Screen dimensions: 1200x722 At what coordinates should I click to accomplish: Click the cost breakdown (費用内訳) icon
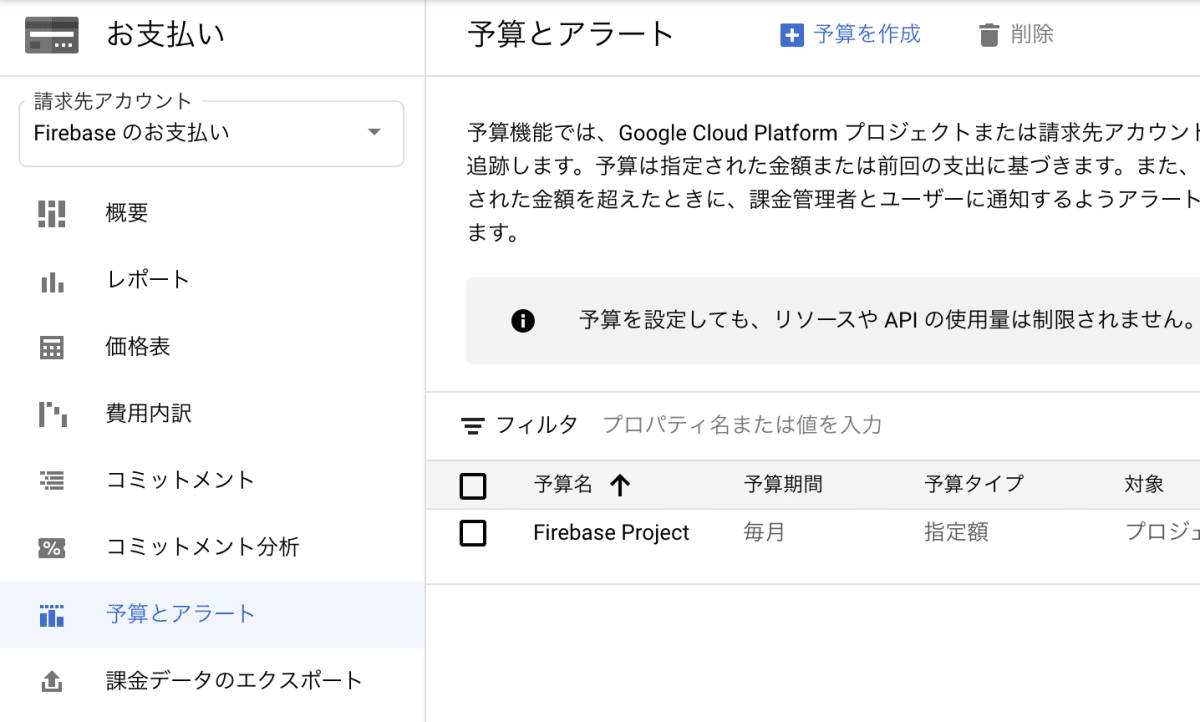tap(52, 414)
